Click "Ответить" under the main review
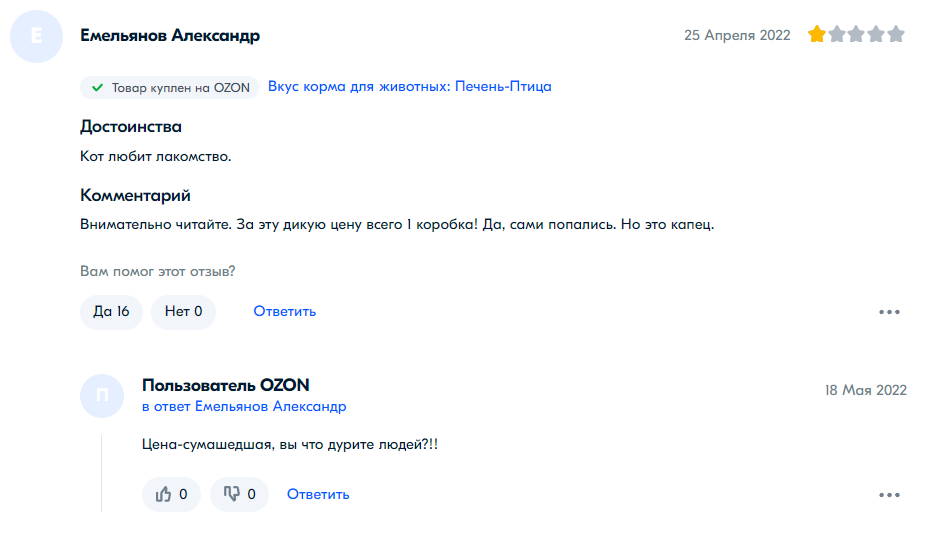This screenshot has height=537, width=927. [x=284, y=312]
